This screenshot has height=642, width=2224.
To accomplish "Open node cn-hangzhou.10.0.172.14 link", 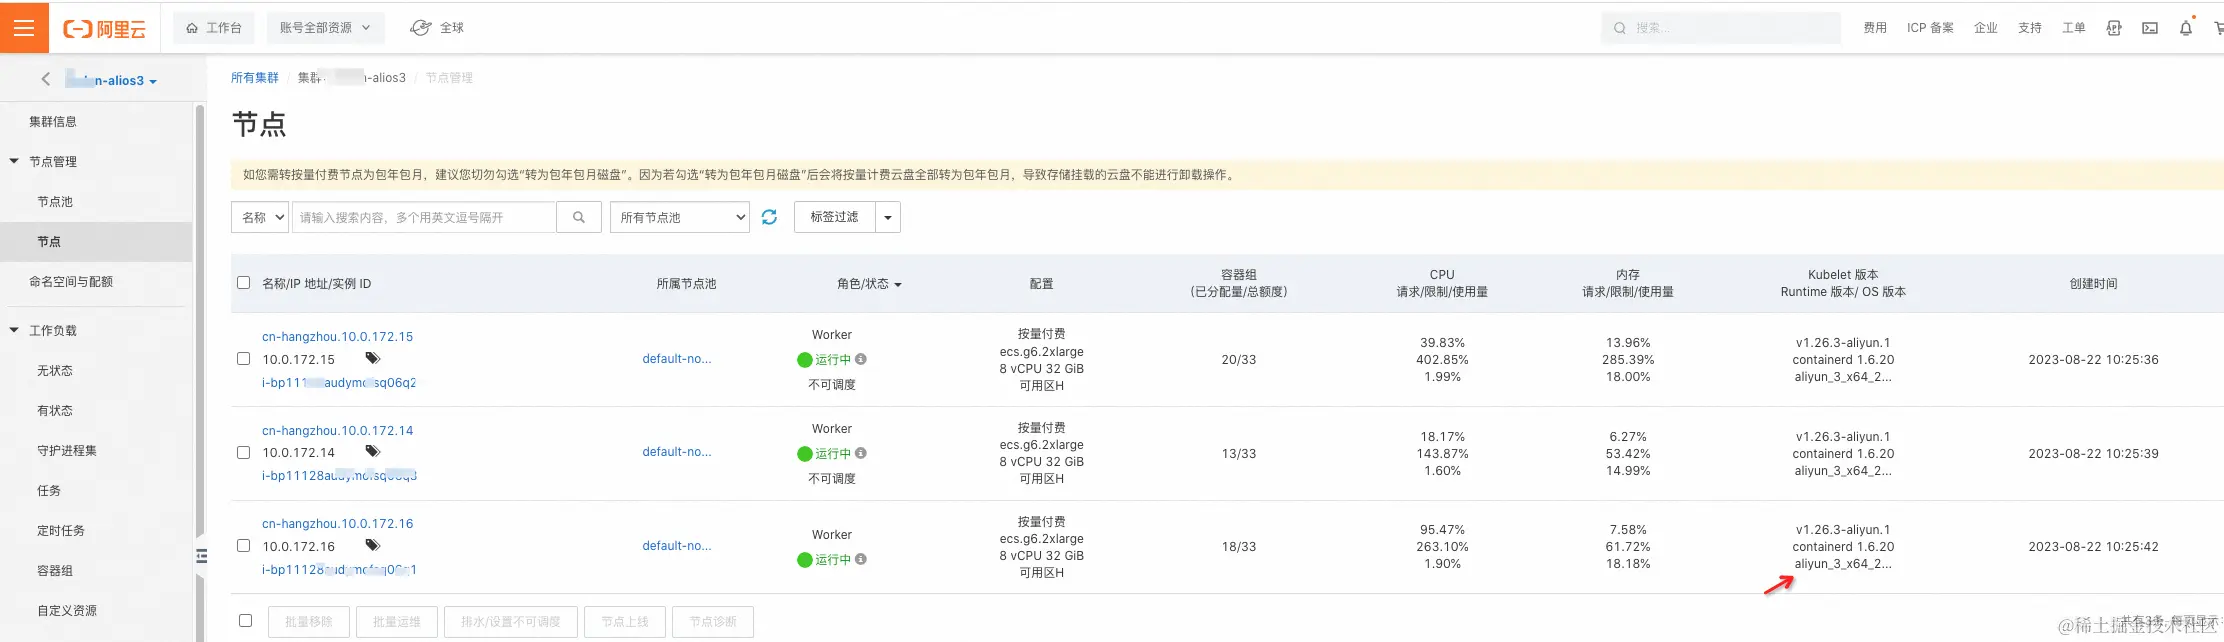I will (337, 431).
